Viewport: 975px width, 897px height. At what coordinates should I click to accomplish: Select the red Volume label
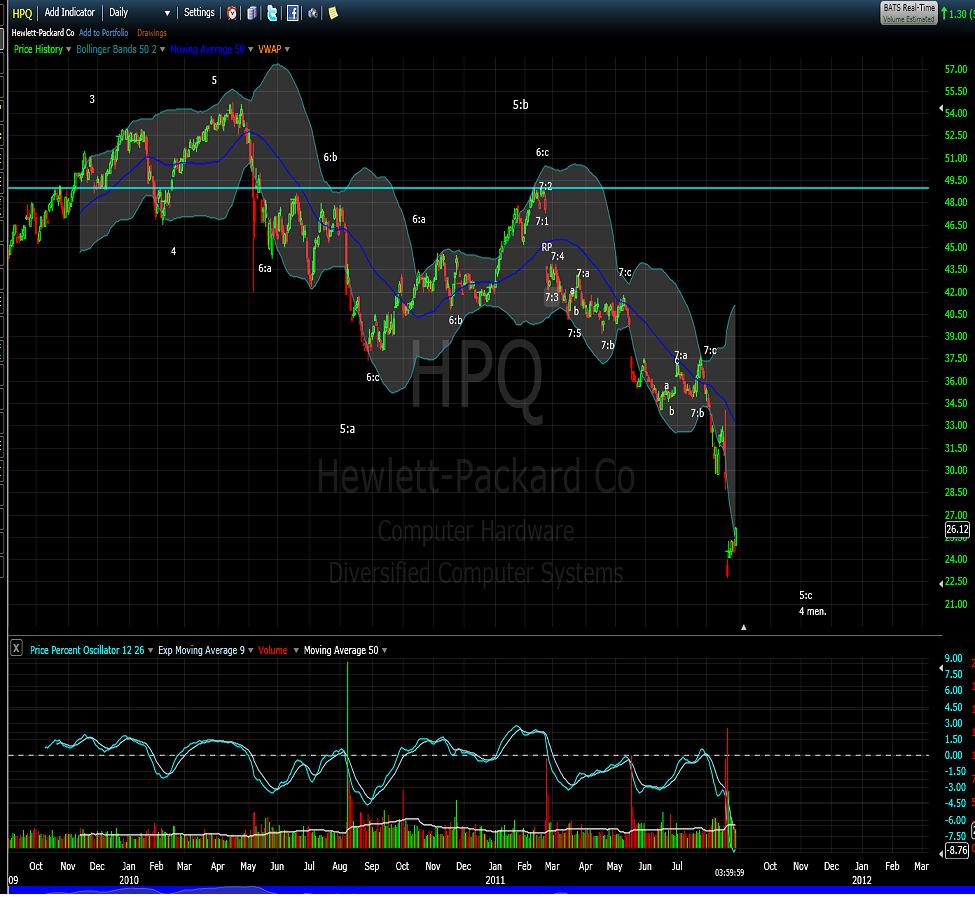click(272, 650)
